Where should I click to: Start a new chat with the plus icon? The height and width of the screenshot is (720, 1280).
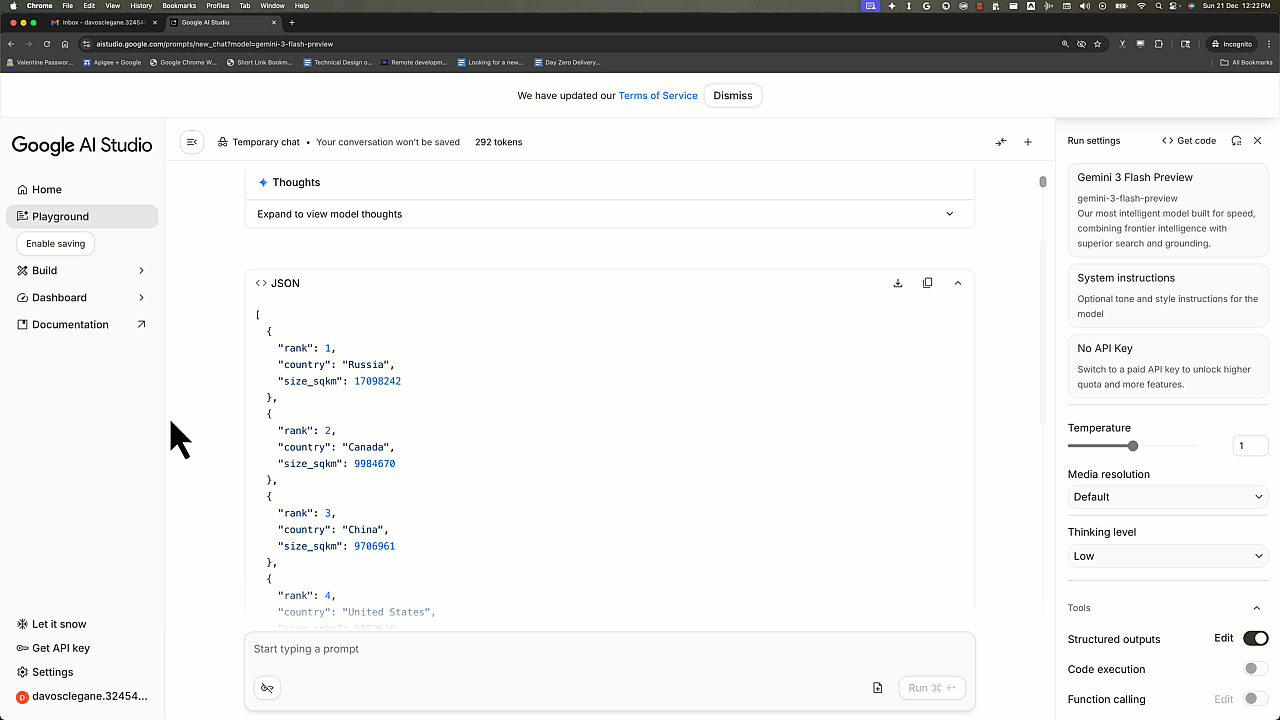tap(1027, 142)
